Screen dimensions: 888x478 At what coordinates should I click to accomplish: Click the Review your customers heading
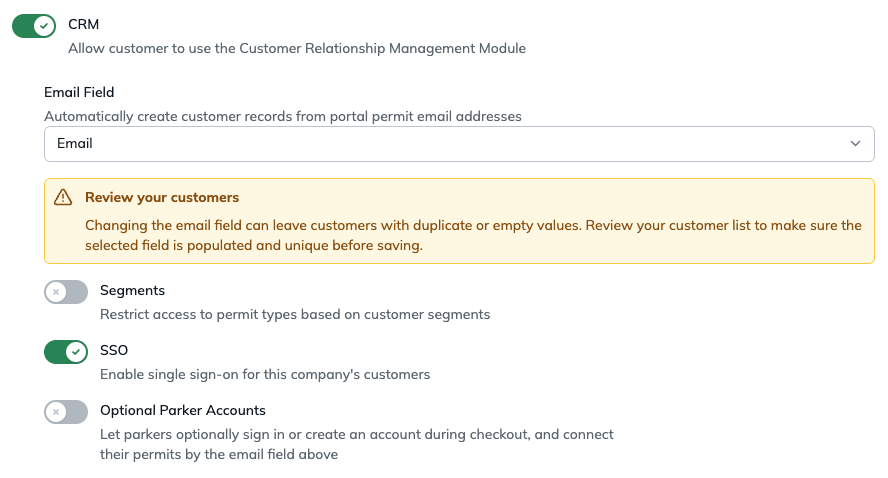pyautogui.click(x=162, y=198)
